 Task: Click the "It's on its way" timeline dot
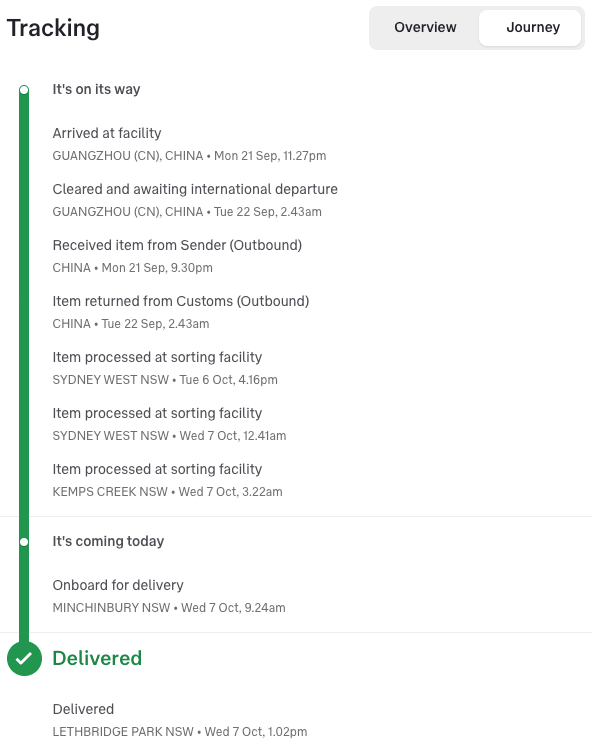point(24,89)
